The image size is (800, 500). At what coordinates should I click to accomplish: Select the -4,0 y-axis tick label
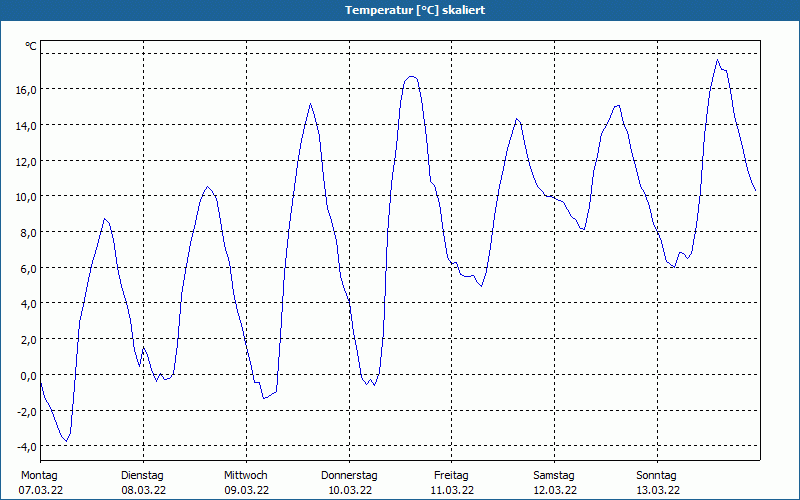tap(25, 446)
